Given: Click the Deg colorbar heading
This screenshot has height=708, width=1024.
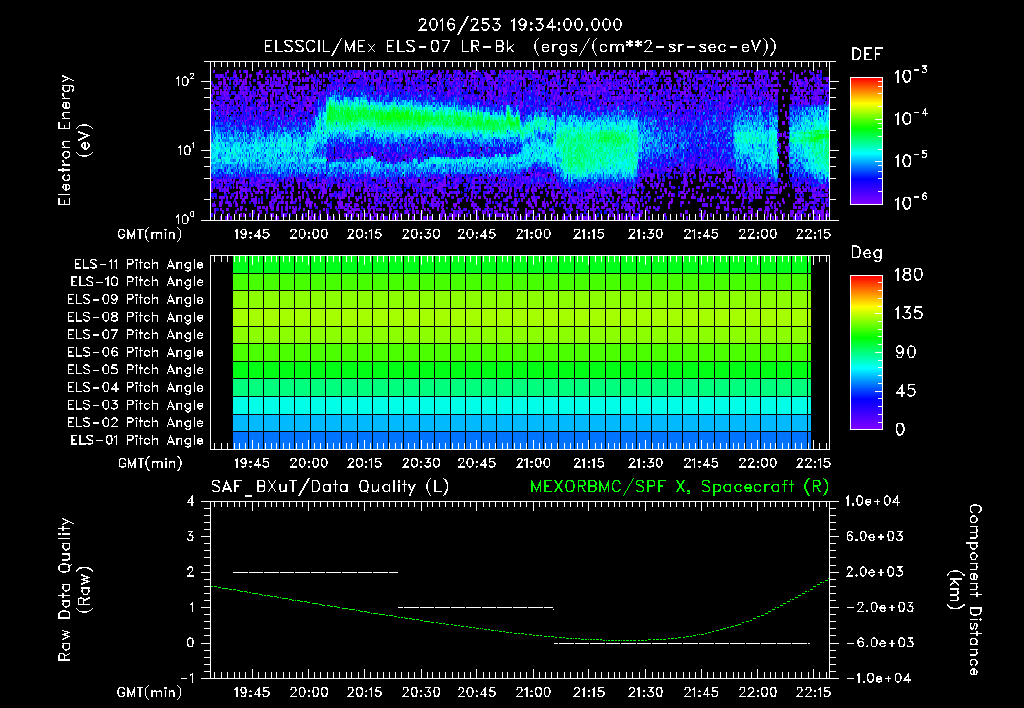Looking at the screenshot, I should coord(867,253).
